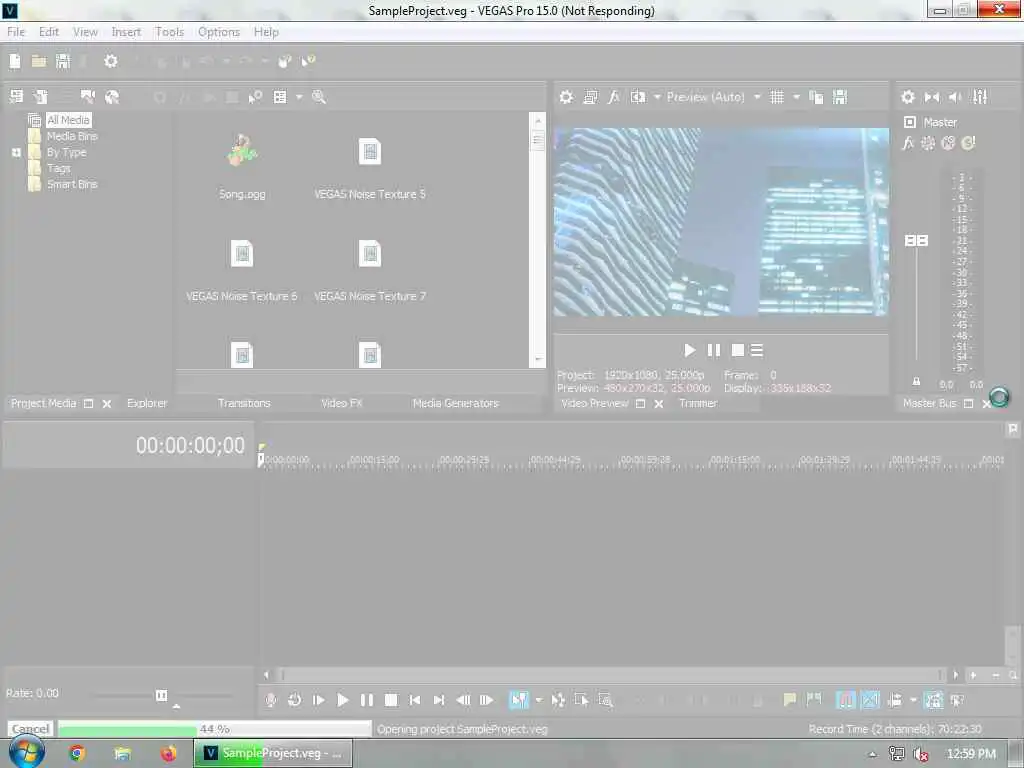
Task: Play the video preview window
Action: [x=690, y=351]
